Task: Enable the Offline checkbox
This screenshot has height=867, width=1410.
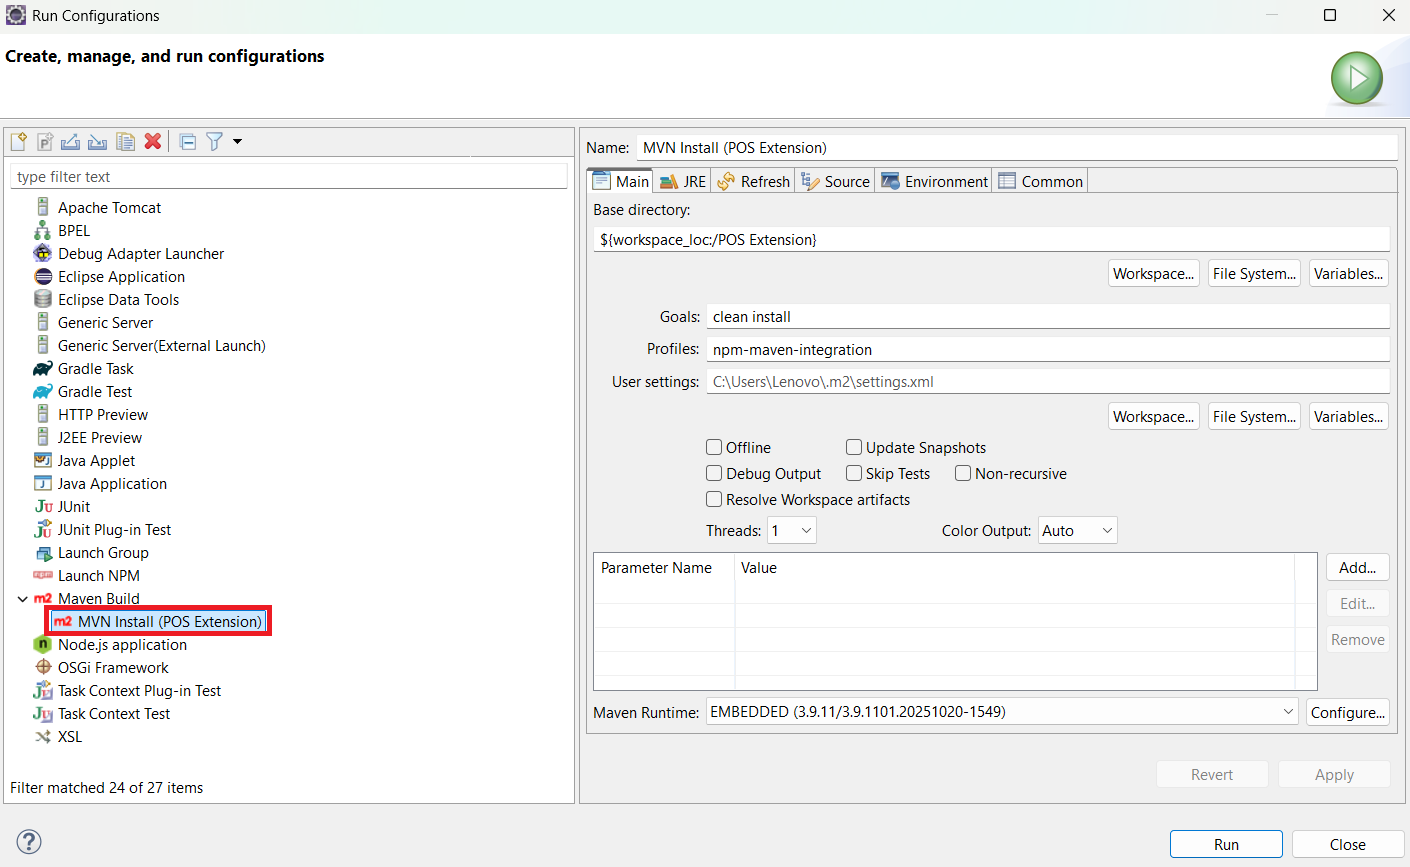Action: coord(714,448)
